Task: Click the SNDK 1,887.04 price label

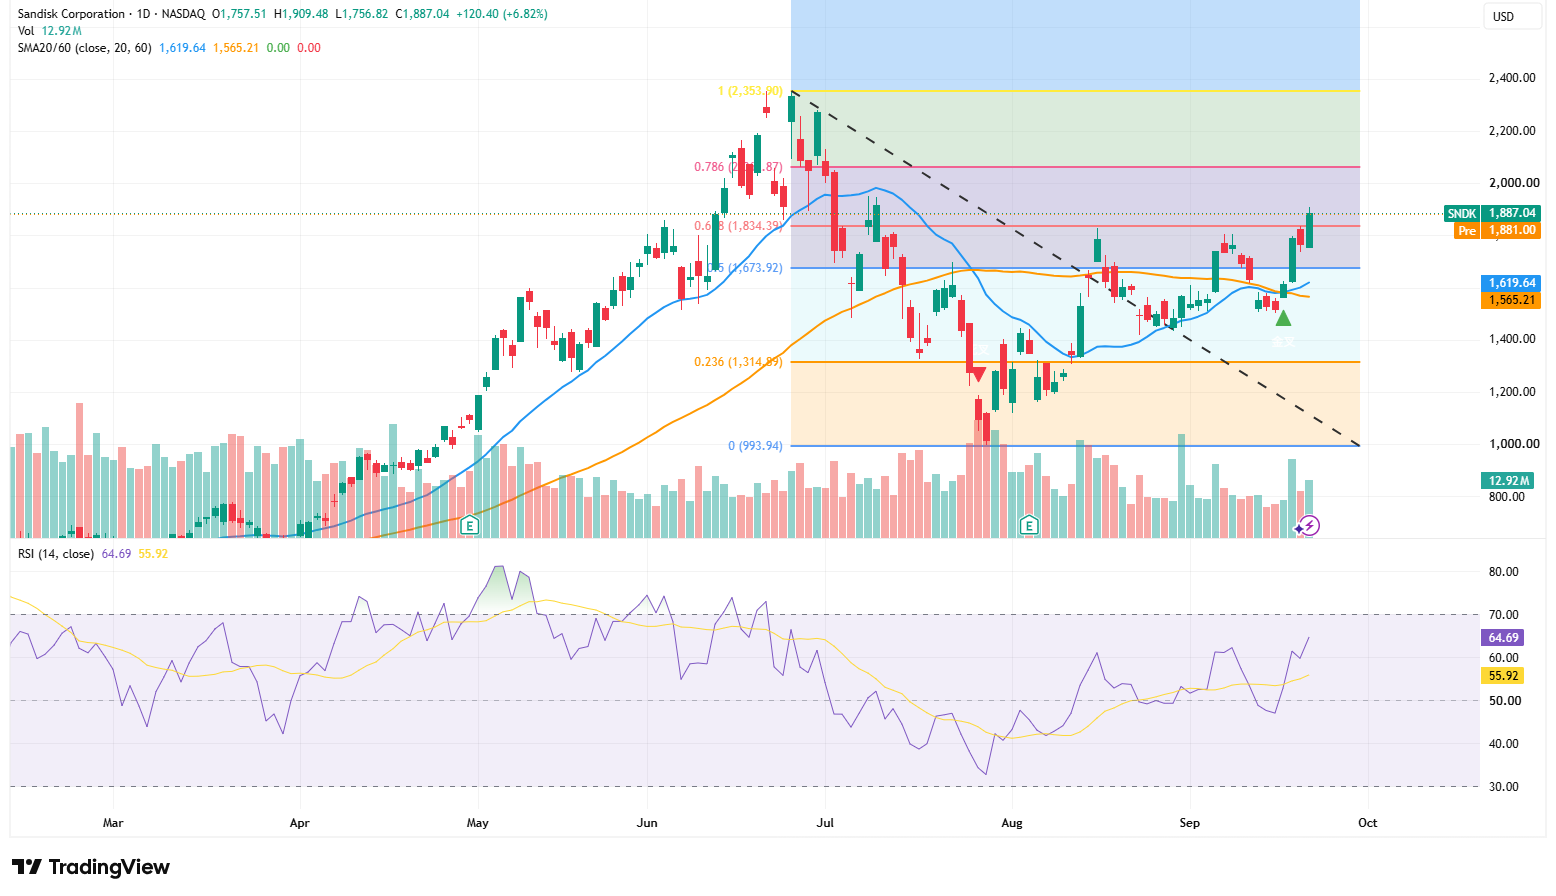Action: tap(1492, 213)
